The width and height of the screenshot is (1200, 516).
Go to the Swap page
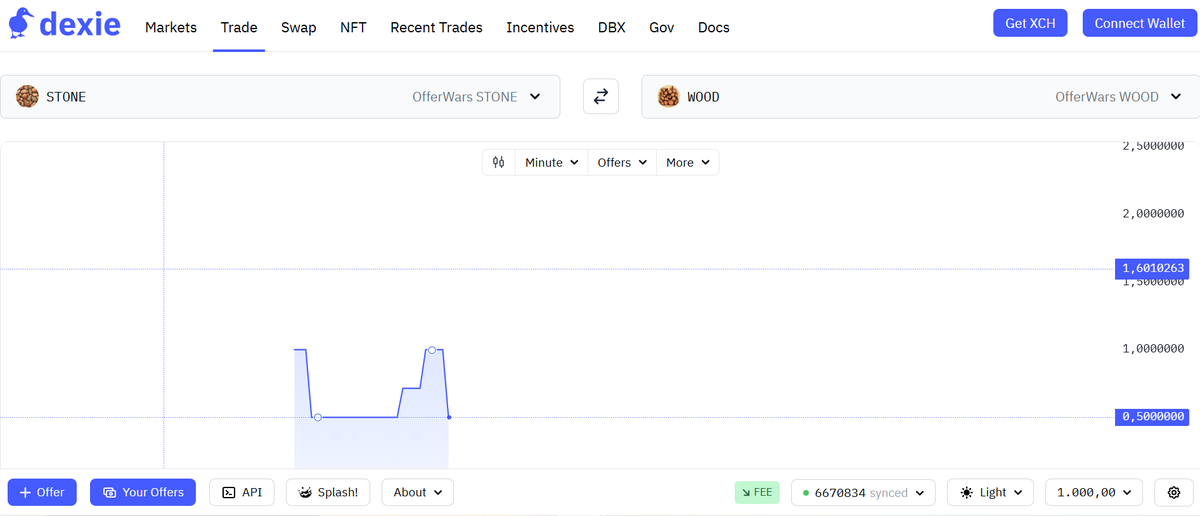click(298, 27)
